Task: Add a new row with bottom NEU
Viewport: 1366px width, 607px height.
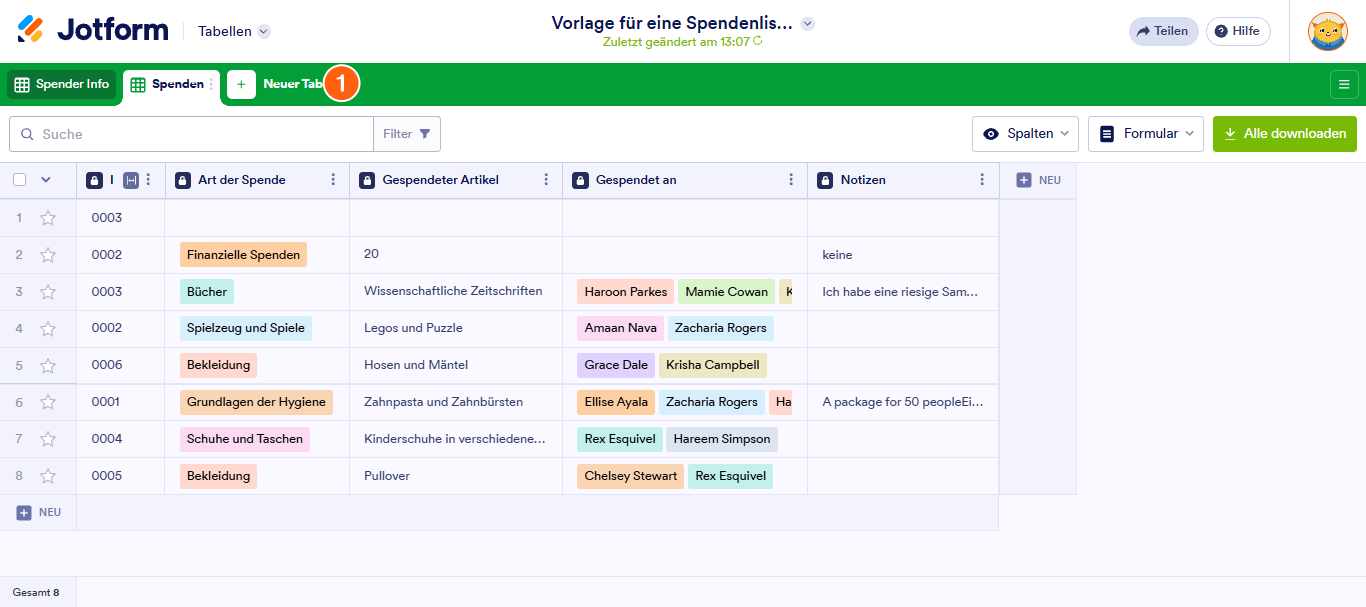Action: click(x=39, y=512)
